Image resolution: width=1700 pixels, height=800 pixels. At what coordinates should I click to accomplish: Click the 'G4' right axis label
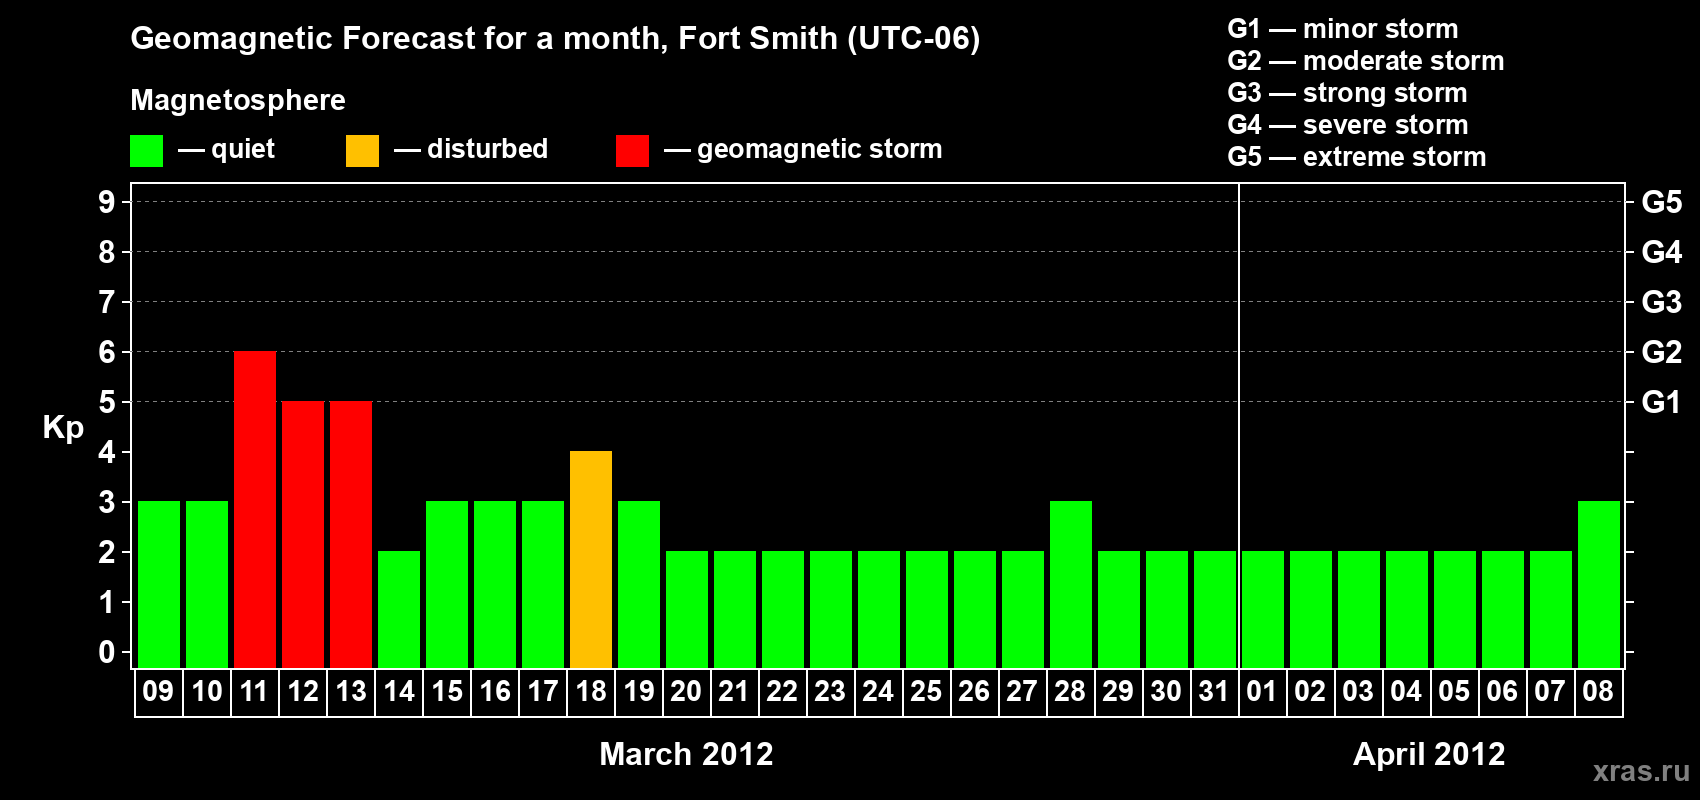[1662, 252]
